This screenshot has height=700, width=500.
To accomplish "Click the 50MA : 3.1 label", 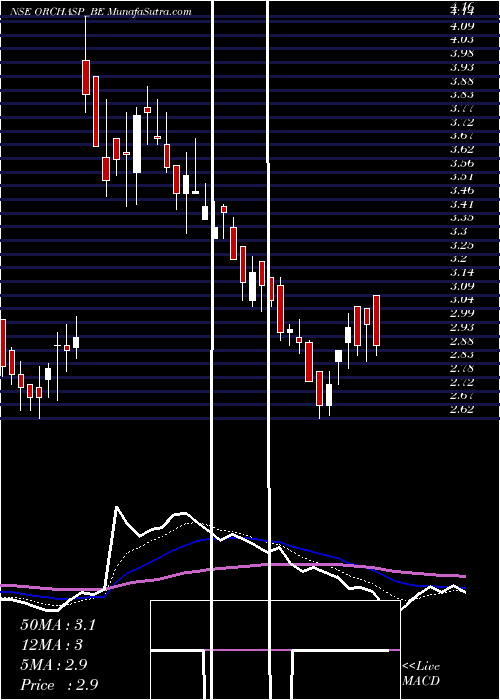I will [x=58, y=625].
